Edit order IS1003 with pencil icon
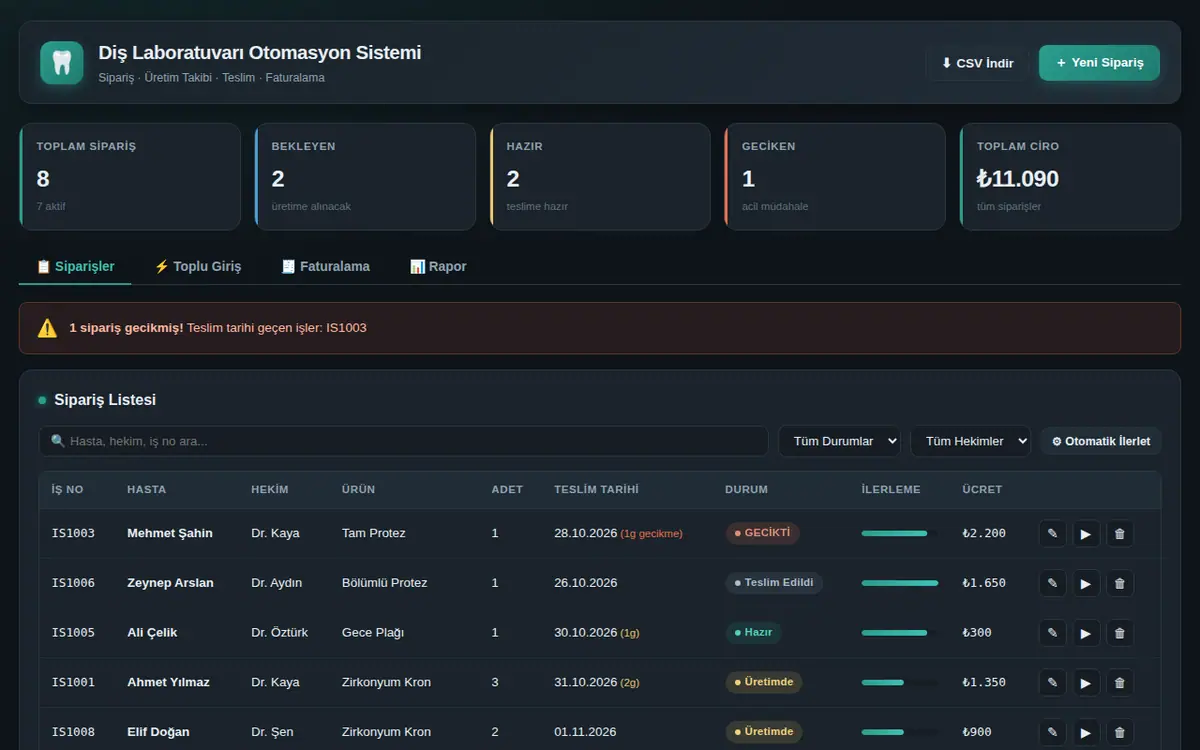The height and width of the screenshot is (750, 1200). 1052,533
